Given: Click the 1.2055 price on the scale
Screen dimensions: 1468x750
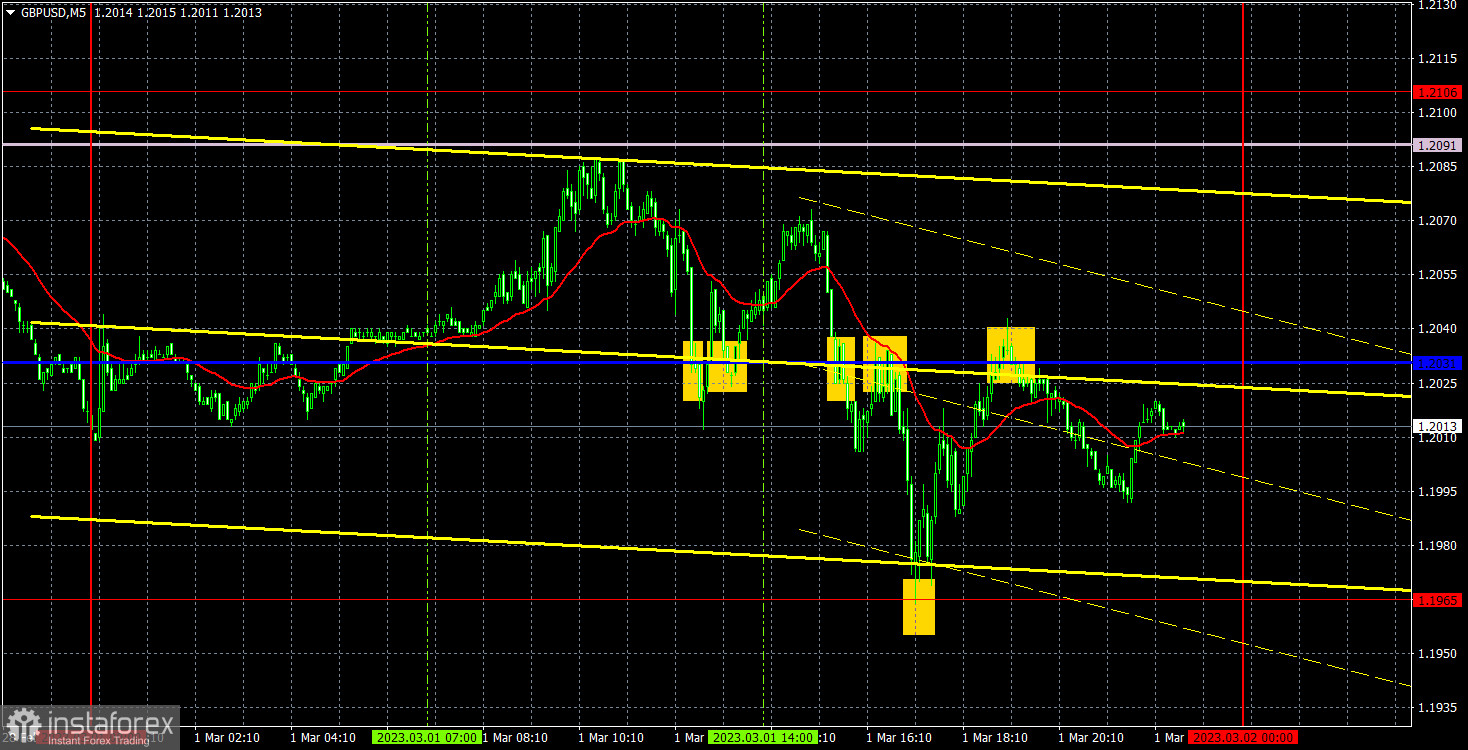Looking at the screenshot, I should tap(1438, 275).
